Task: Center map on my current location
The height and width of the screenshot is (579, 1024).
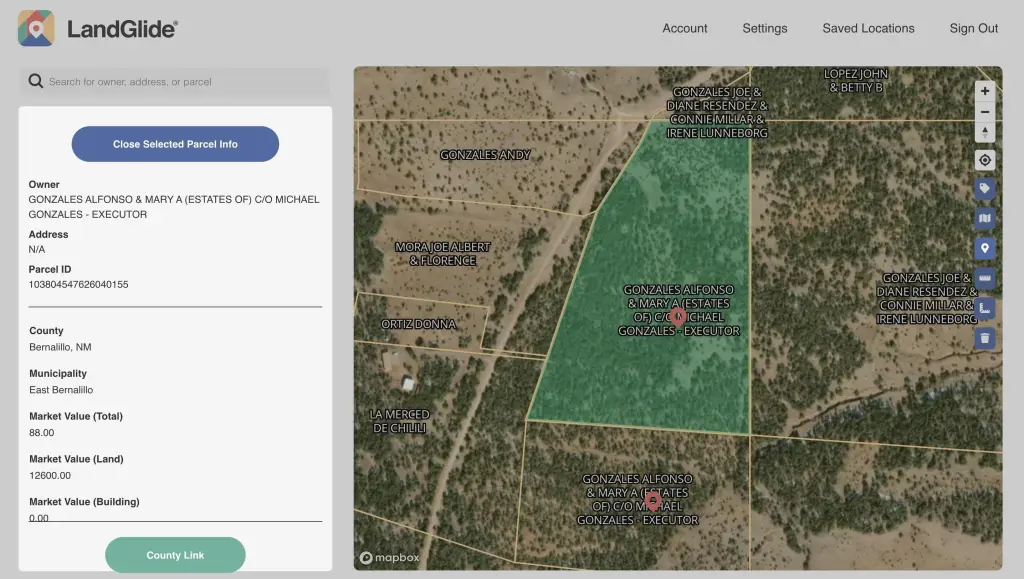Action: click(x=985, y=160)
